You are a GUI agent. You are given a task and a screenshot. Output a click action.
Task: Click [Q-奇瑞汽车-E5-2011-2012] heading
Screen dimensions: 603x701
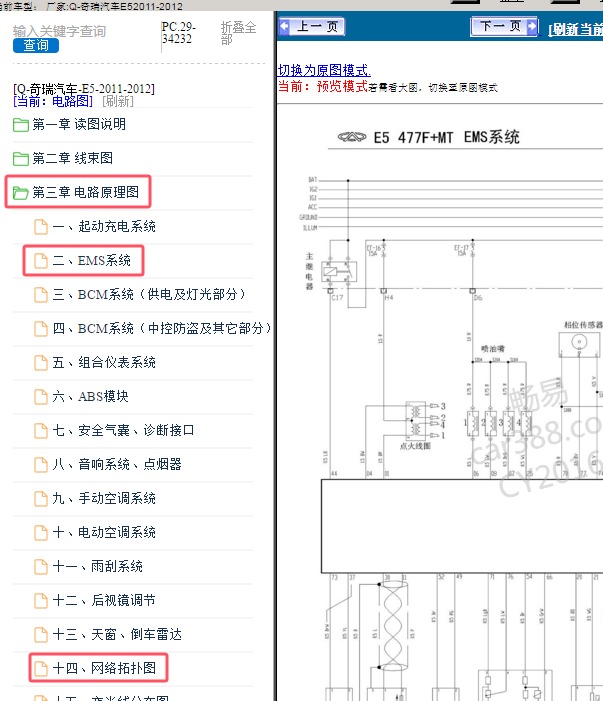84,89
